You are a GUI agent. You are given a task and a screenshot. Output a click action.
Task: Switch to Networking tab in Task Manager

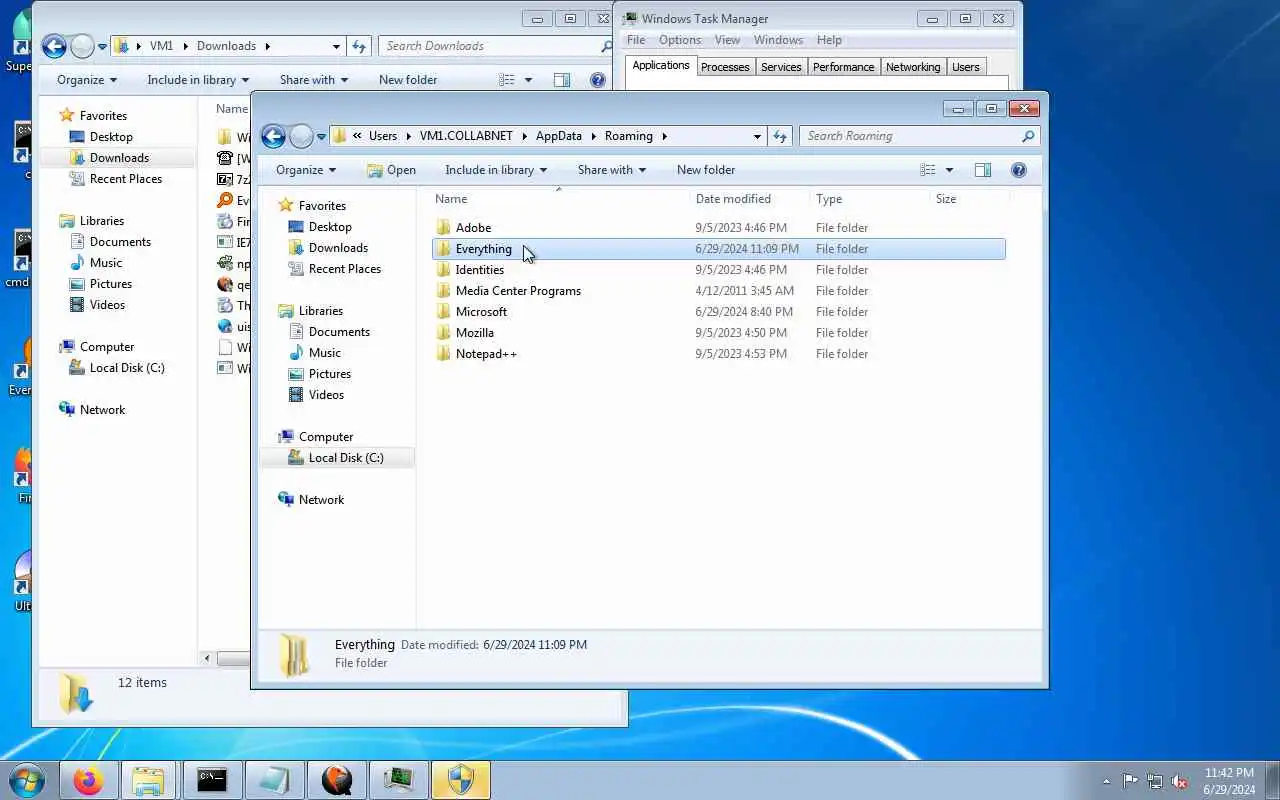pyautogui.click(x=913, y=67)
